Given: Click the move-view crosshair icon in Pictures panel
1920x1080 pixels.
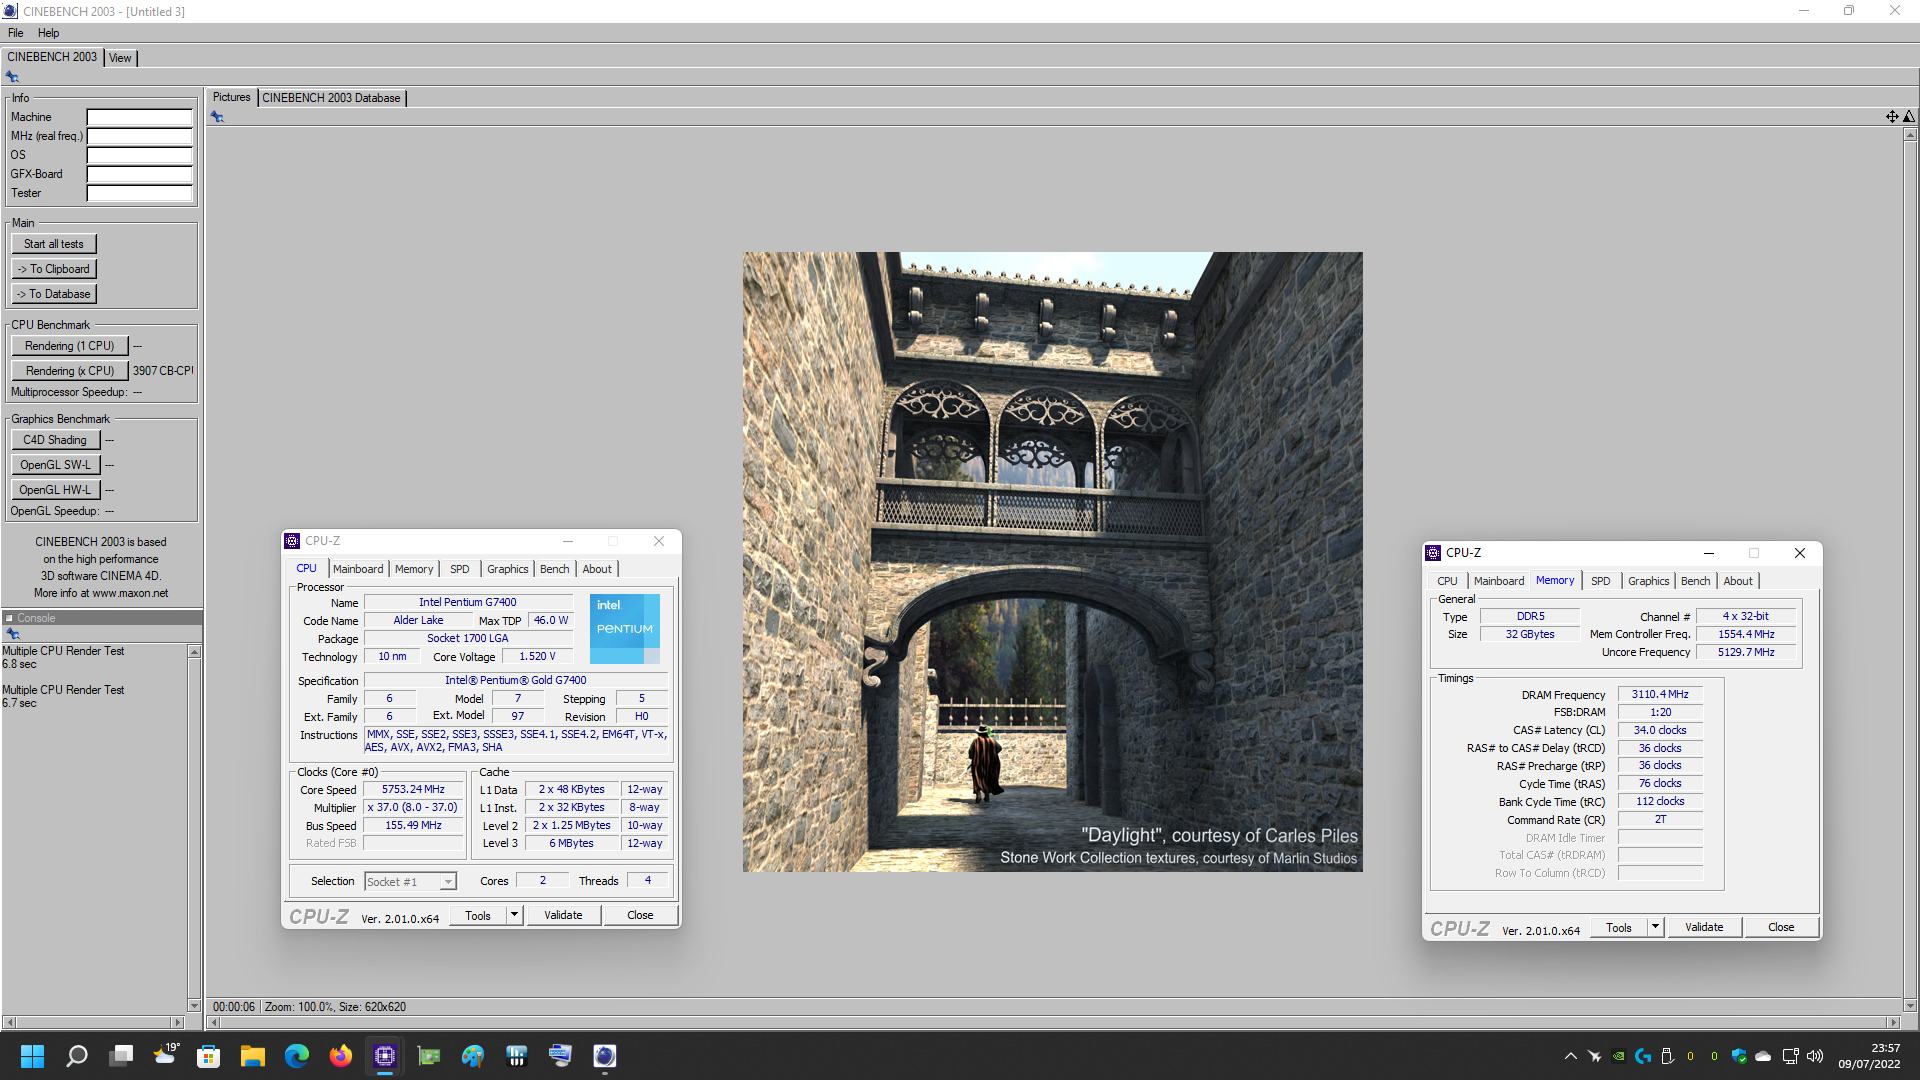Looking at the screenshot, I should [x=1892, y=117].
